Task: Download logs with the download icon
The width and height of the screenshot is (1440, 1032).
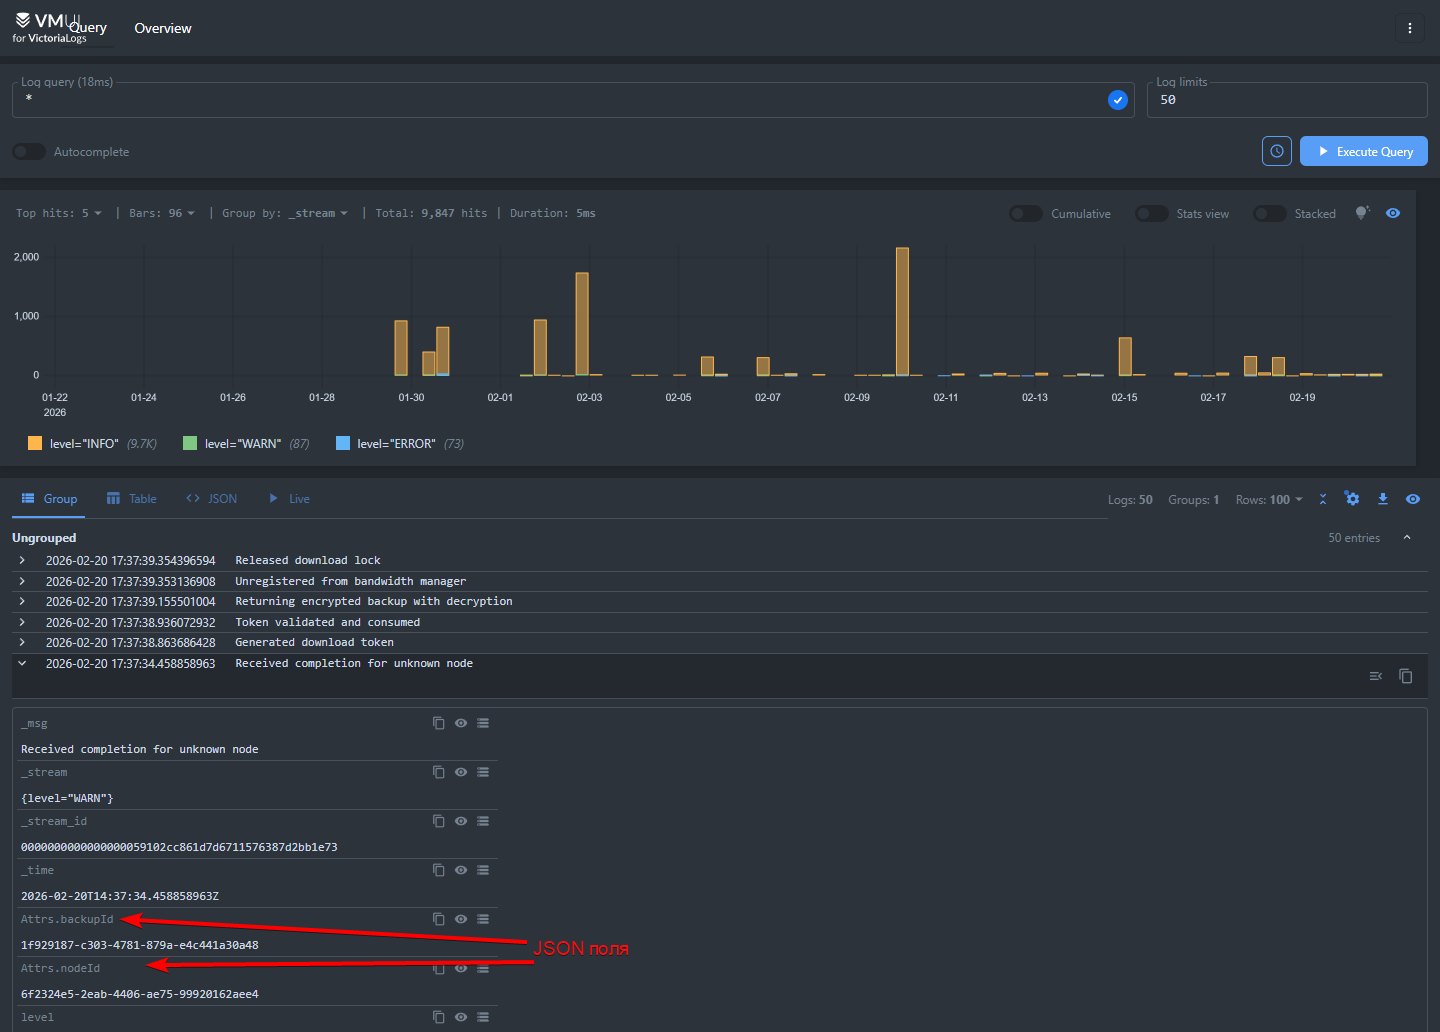Action: coord(1382,499)
